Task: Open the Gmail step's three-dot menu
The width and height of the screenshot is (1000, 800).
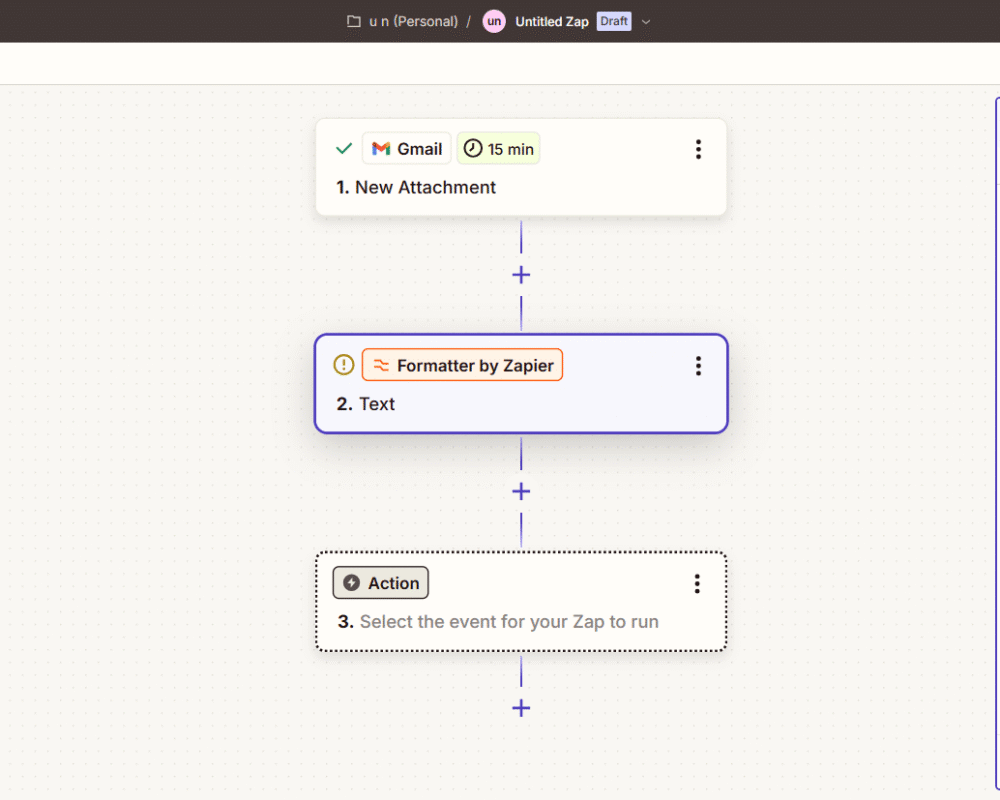Action: point(698,149)
